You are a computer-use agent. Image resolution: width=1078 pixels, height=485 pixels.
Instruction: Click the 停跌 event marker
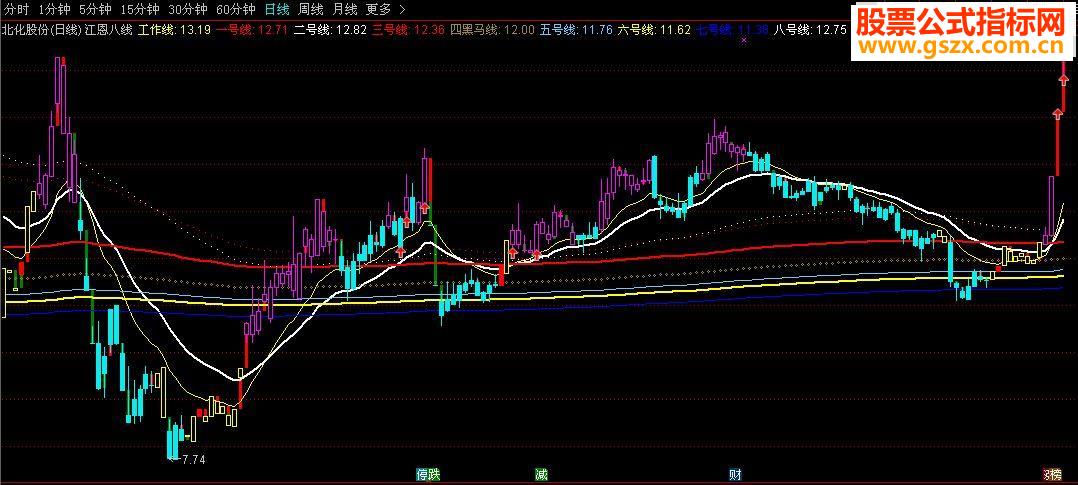(428, 474)
